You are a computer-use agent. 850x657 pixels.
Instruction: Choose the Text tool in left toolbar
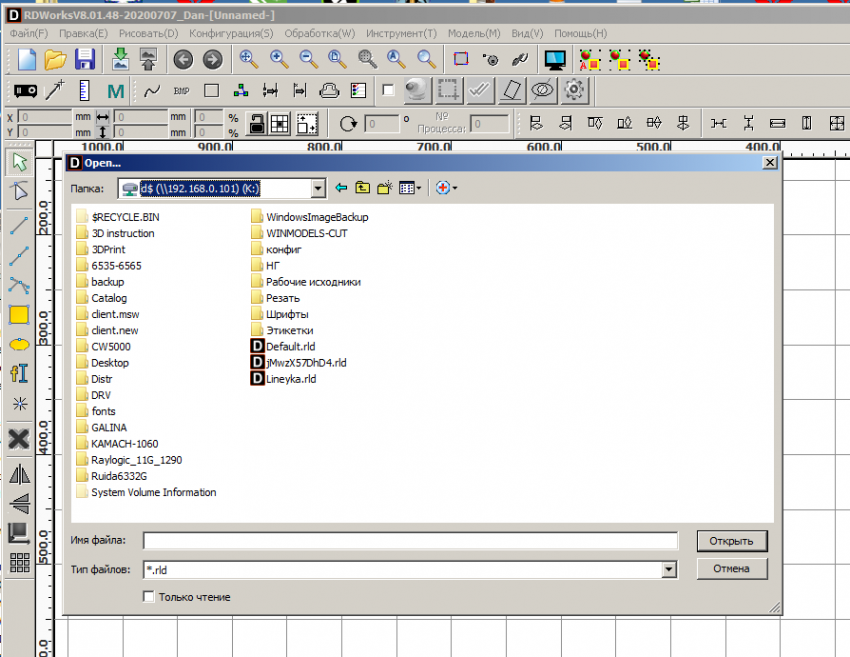coord(18,373)
